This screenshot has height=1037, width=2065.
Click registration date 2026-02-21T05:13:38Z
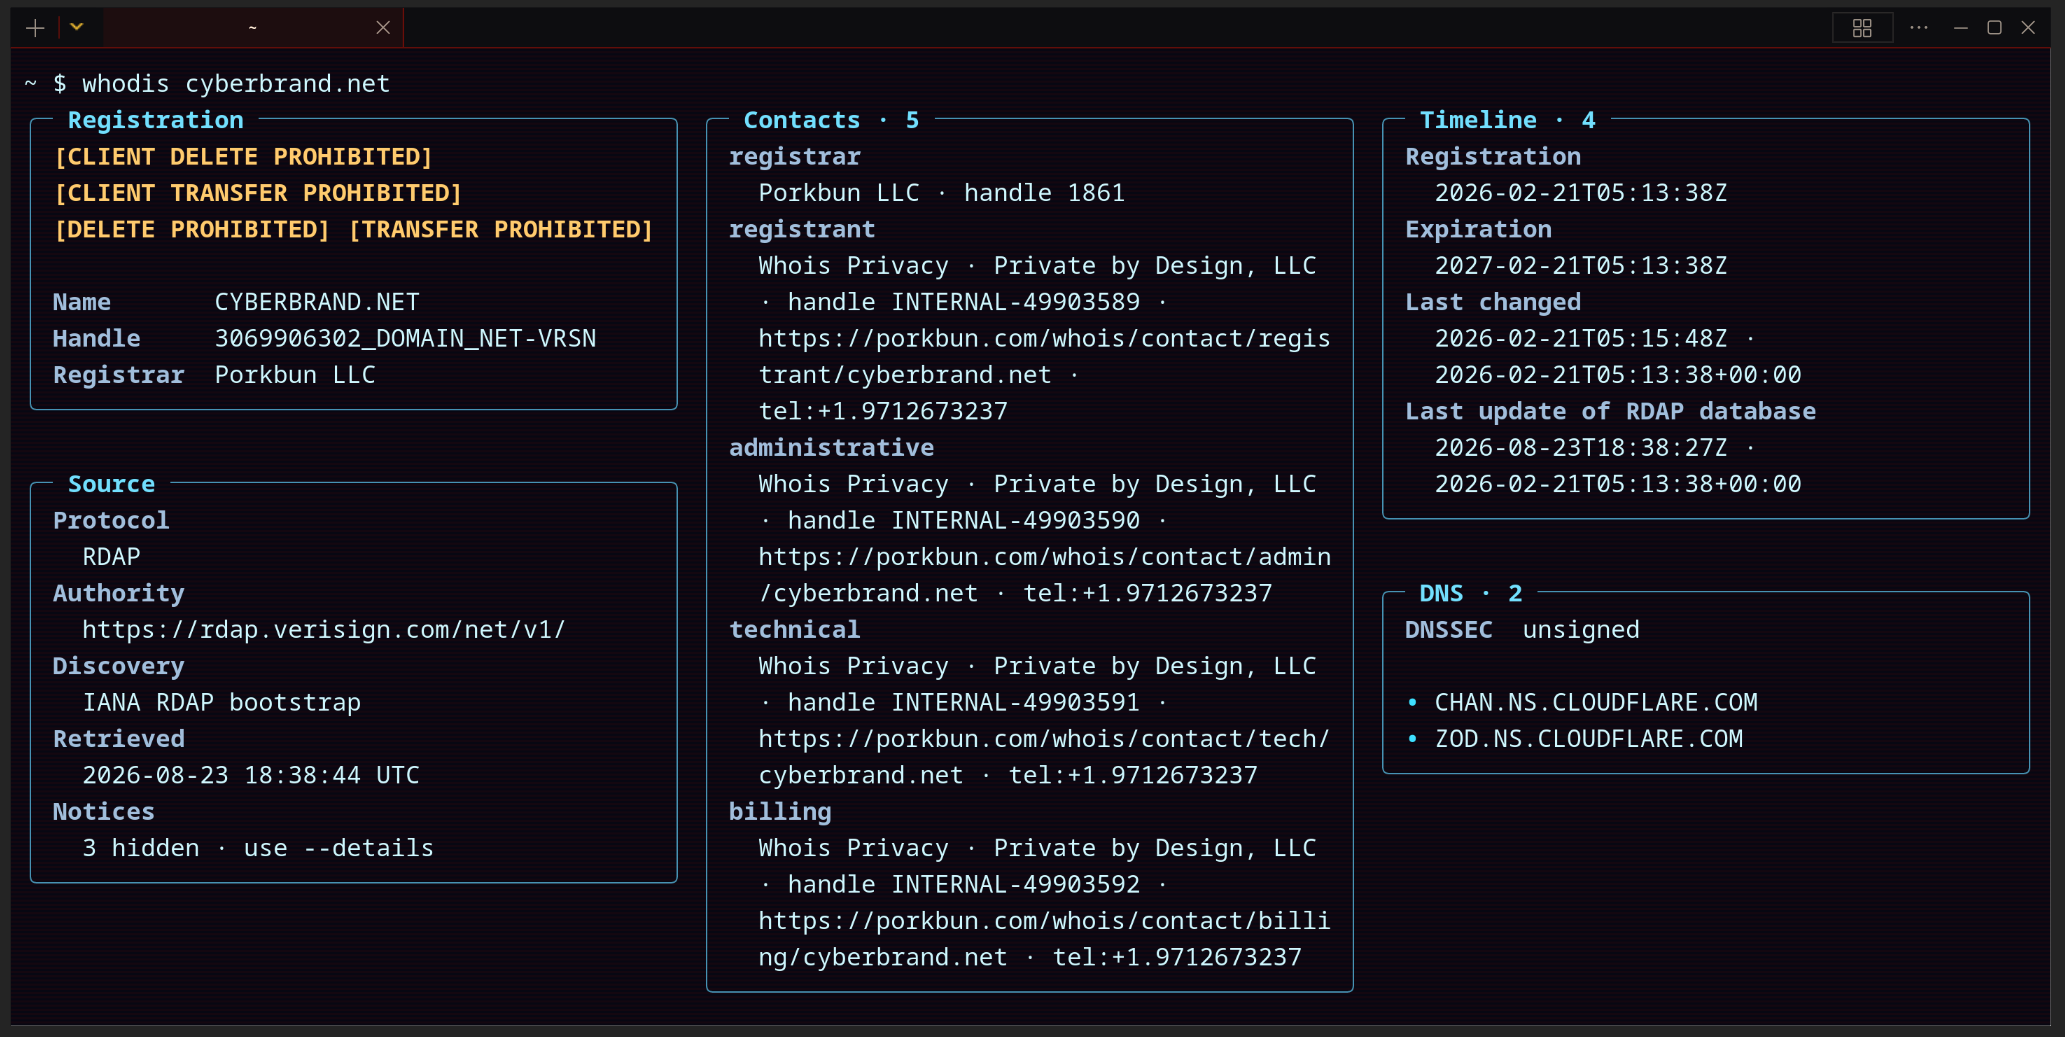(1581, 193)
